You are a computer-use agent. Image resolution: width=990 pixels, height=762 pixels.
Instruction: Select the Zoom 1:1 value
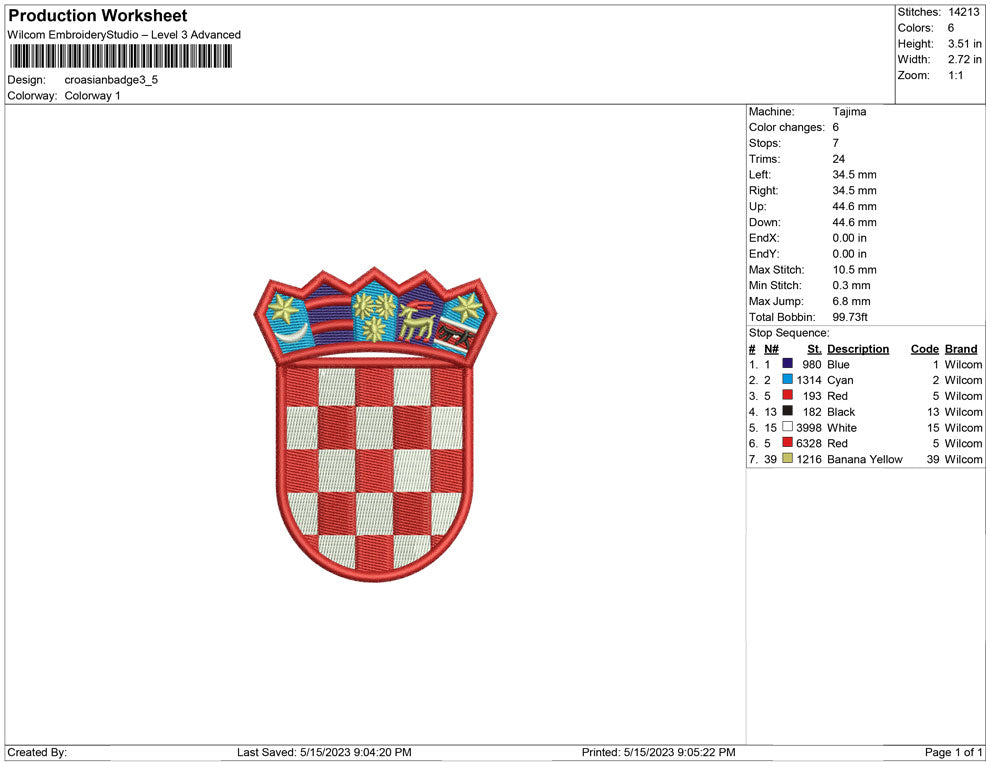click(953, 75)
